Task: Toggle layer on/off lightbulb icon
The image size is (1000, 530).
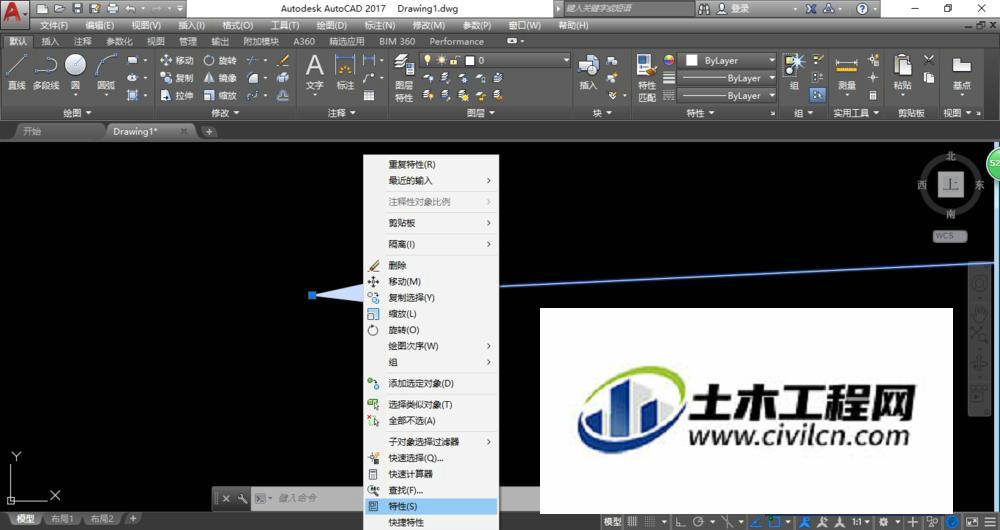Action: [x=427, y=60]
